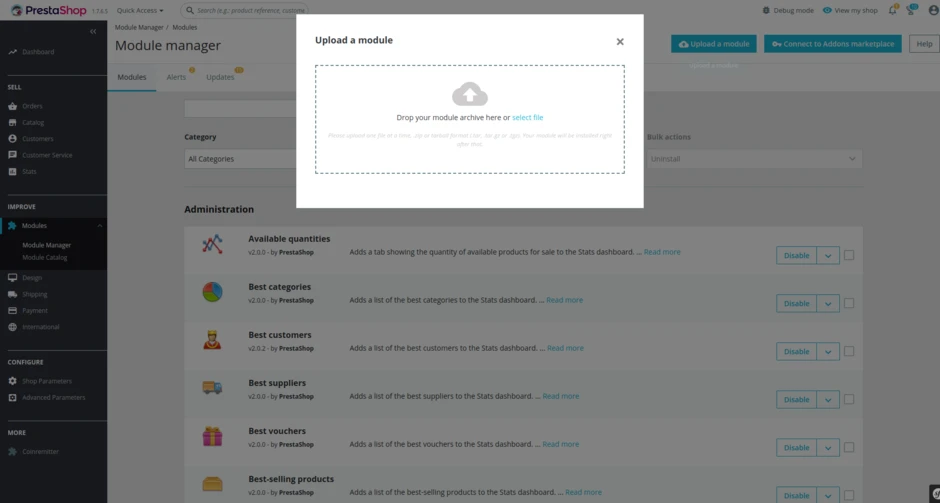This screenshot has height=503, width=940.
Task: Click the International globe icon
Action: 12,327
